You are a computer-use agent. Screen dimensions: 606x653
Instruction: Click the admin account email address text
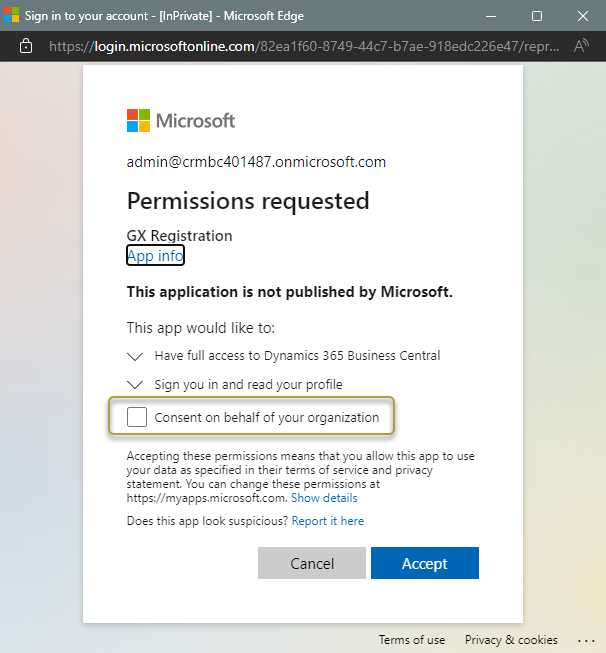pos(256,162)
